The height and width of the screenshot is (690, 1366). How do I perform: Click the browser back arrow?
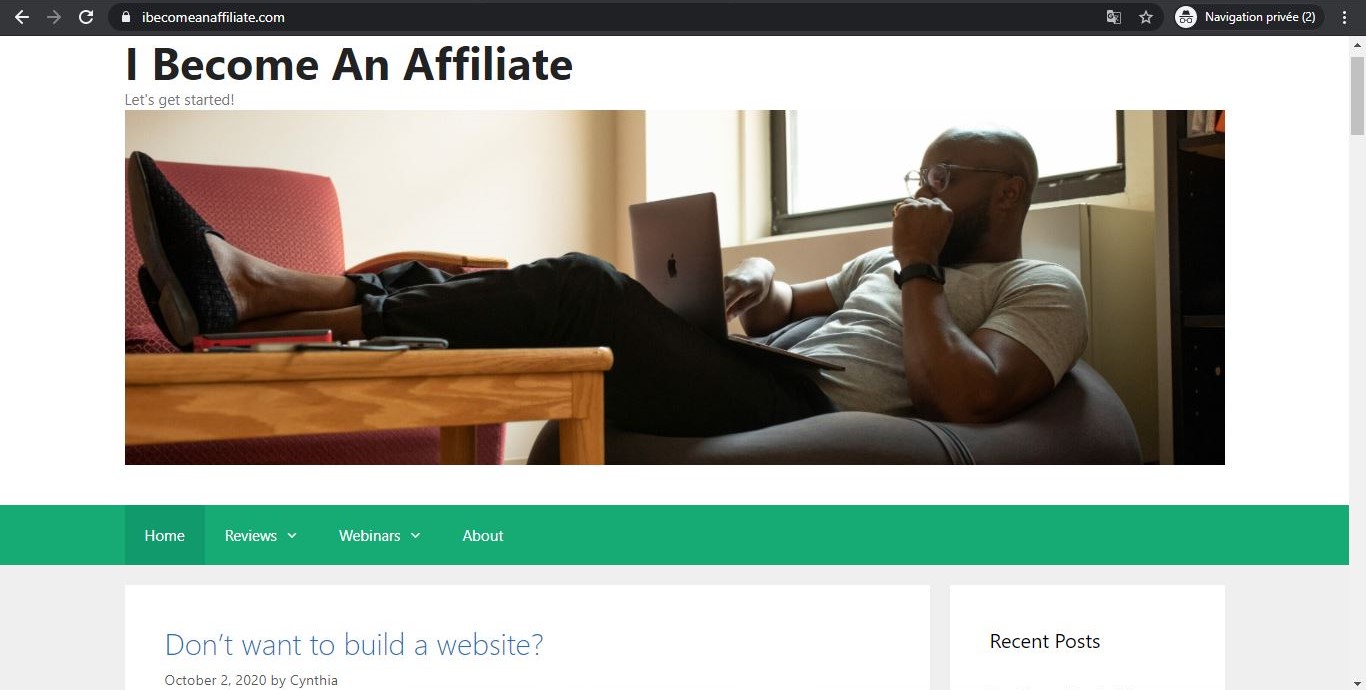21,17
